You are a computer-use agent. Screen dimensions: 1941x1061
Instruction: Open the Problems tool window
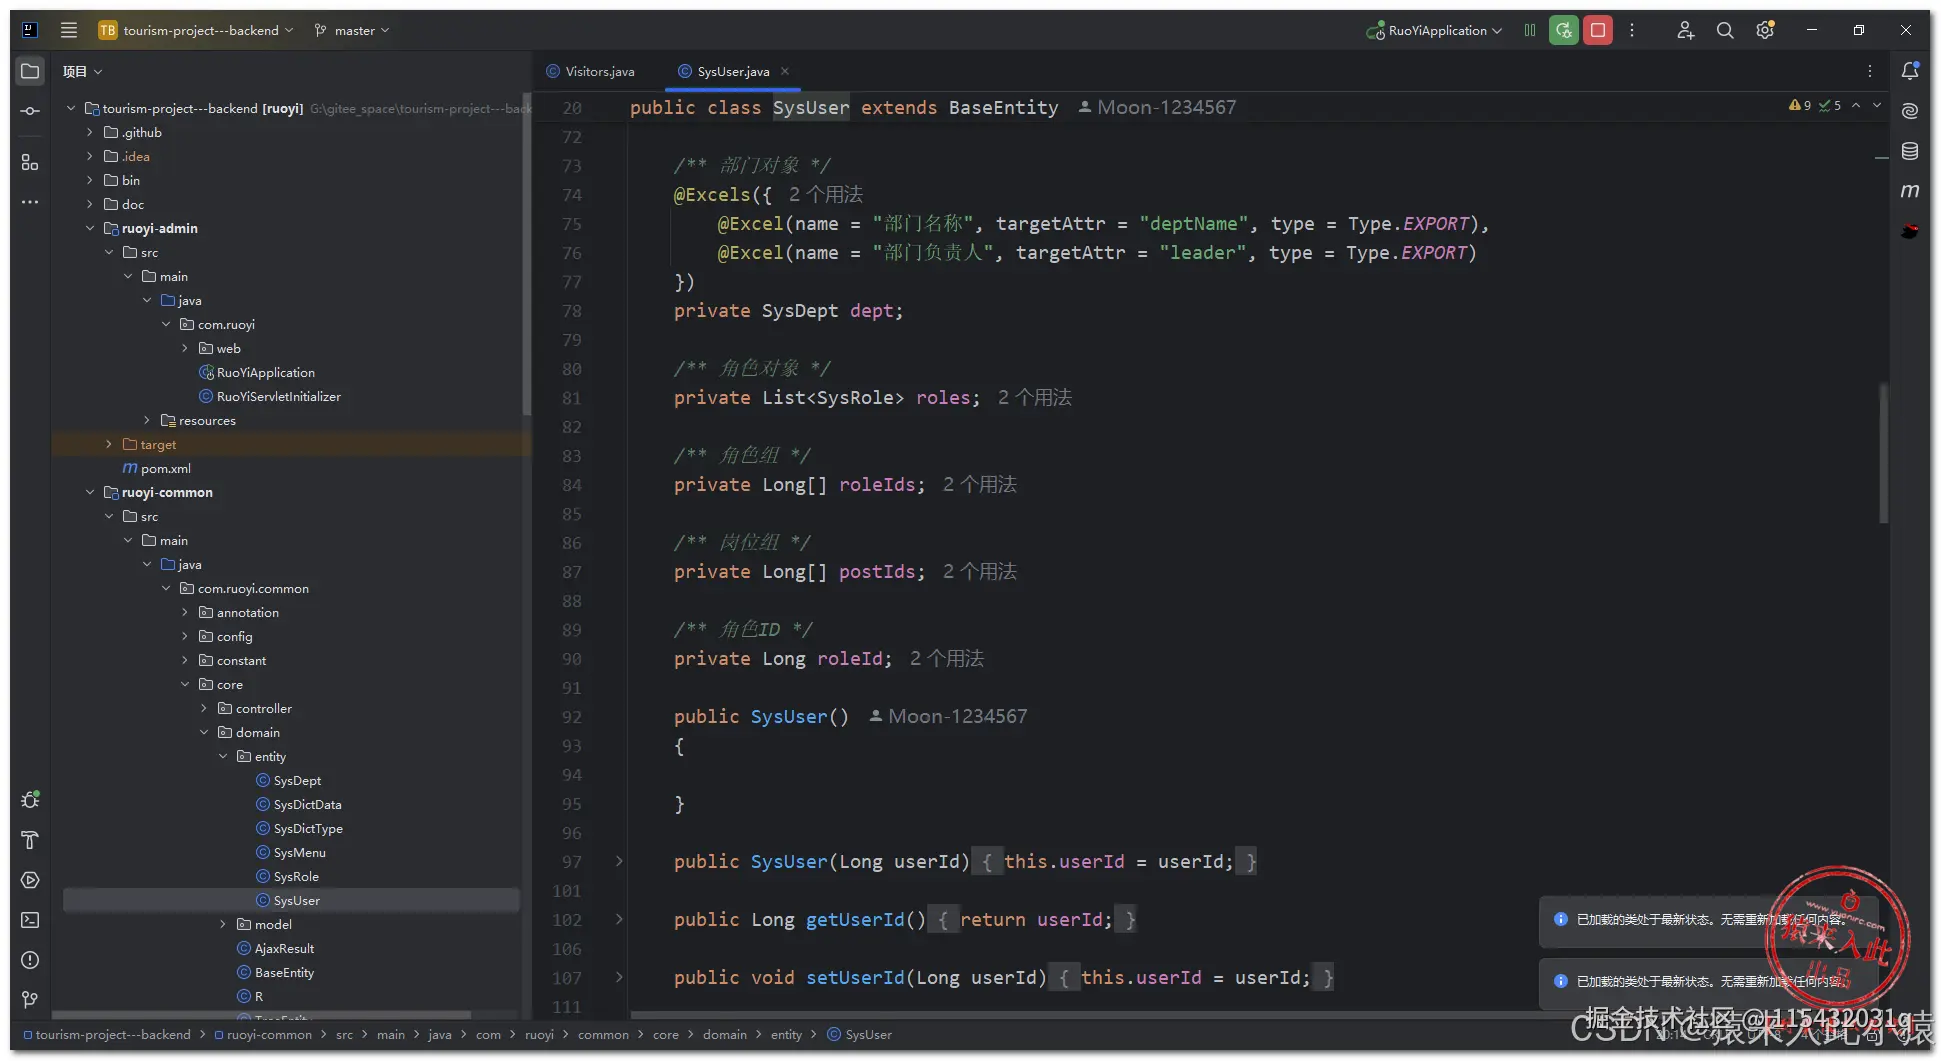coord(30,960)
